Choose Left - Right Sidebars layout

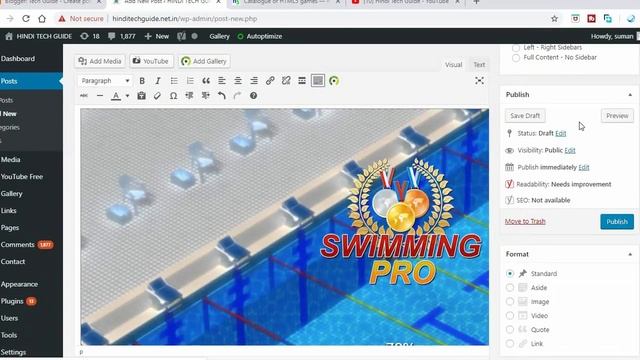click(516, 48)
